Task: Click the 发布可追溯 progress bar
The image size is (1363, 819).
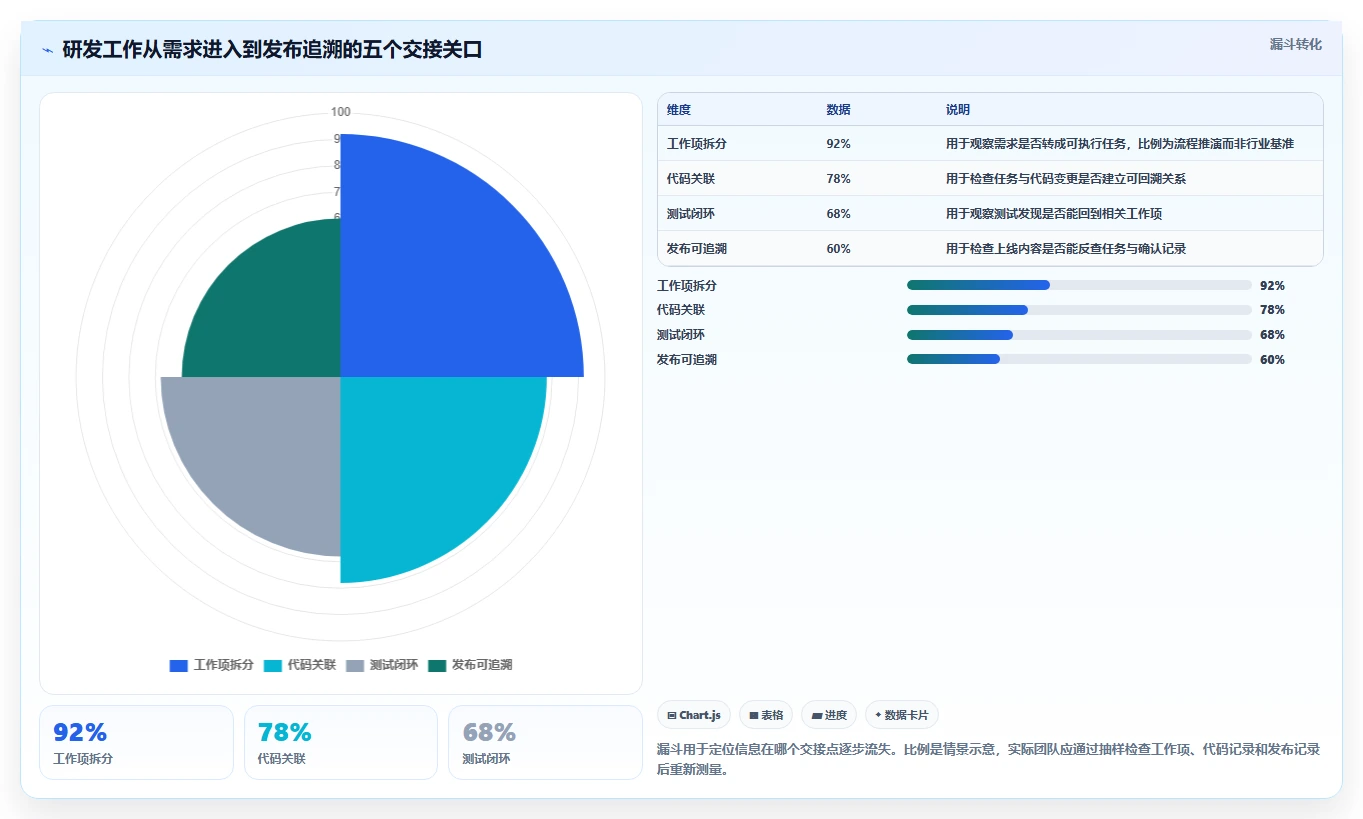Action: tap(1079, 359)
